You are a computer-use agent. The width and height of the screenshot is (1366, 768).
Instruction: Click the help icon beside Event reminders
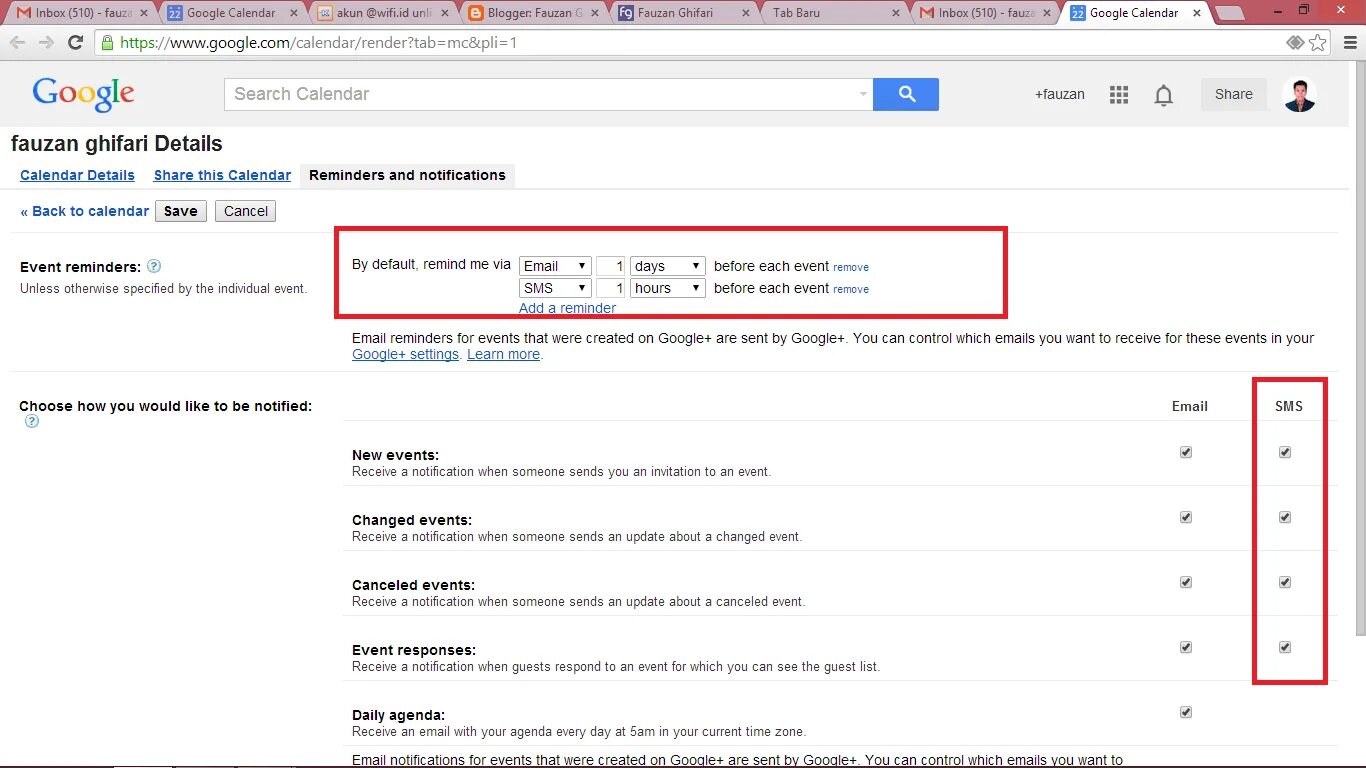154,266
